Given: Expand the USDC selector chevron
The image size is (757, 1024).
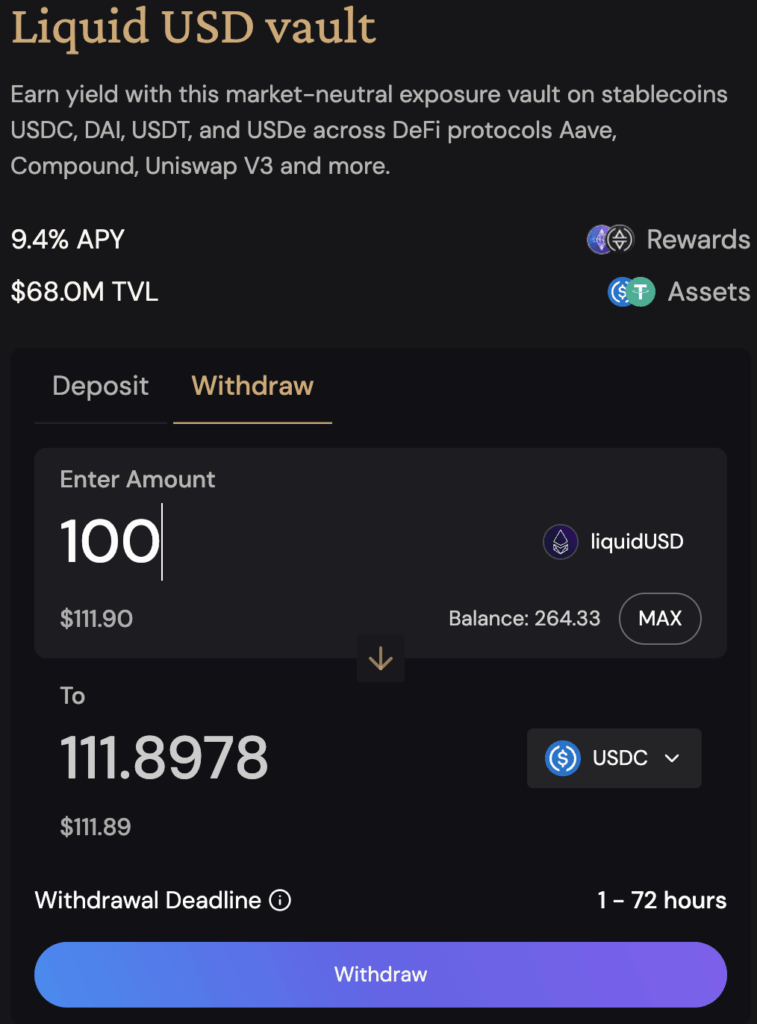Looking at the screenshot, I should point(672,758).
